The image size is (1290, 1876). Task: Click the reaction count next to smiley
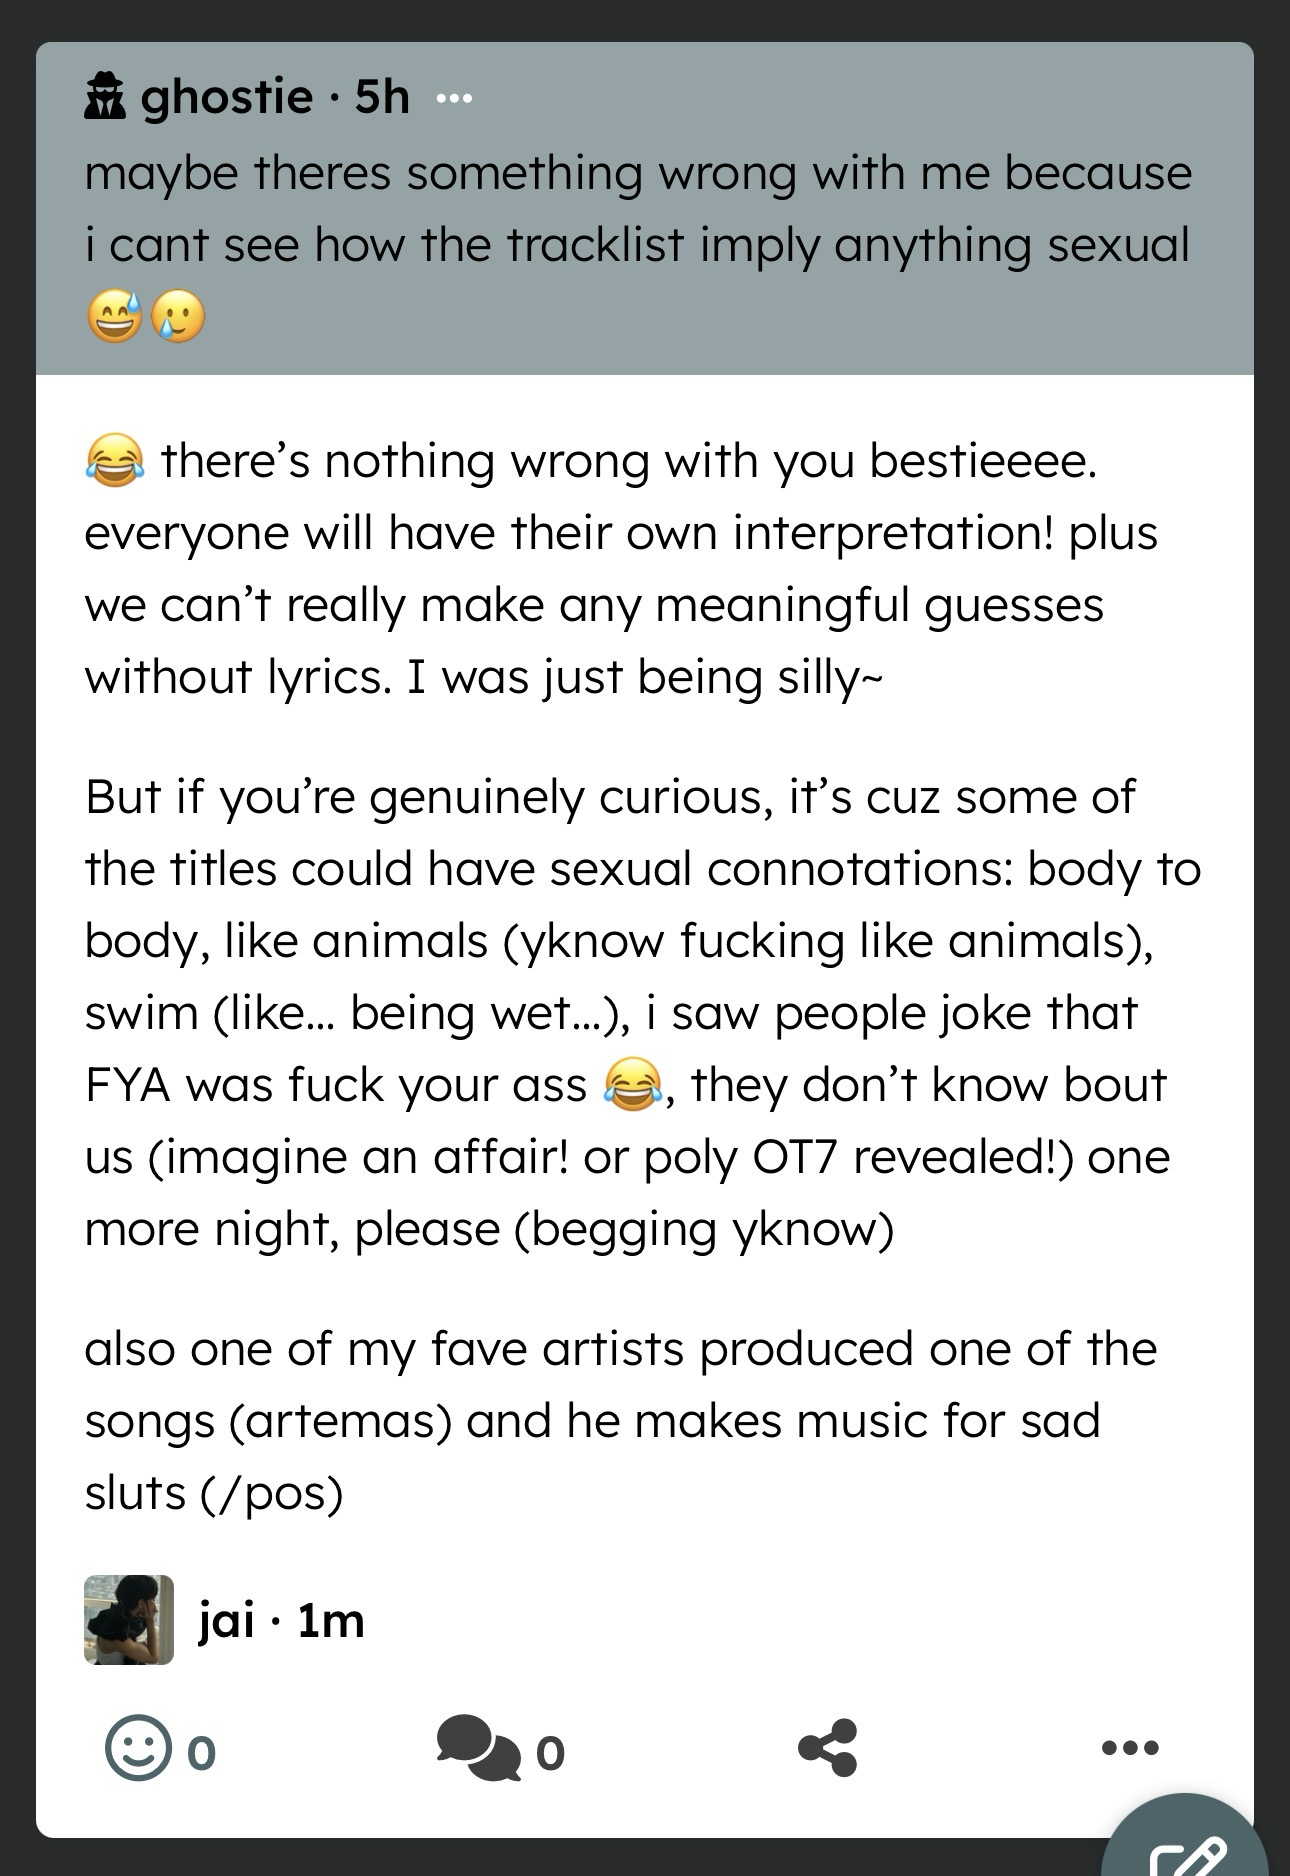click(201, 1752)
